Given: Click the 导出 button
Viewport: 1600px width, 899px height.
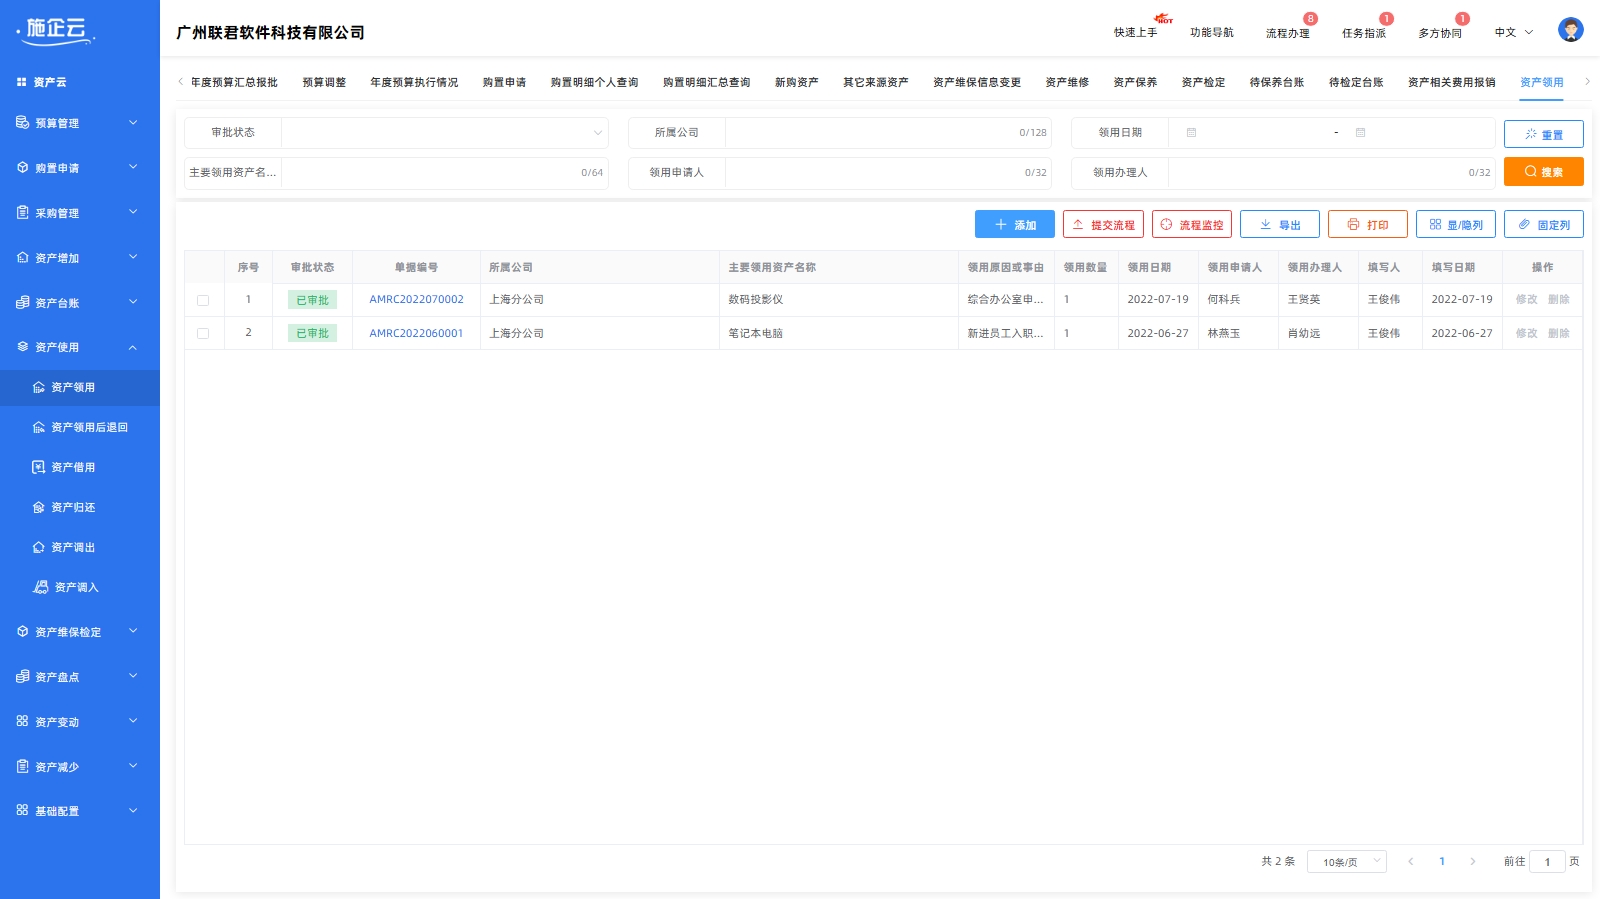Looking at the screenshot, I should click(1279, 224).
